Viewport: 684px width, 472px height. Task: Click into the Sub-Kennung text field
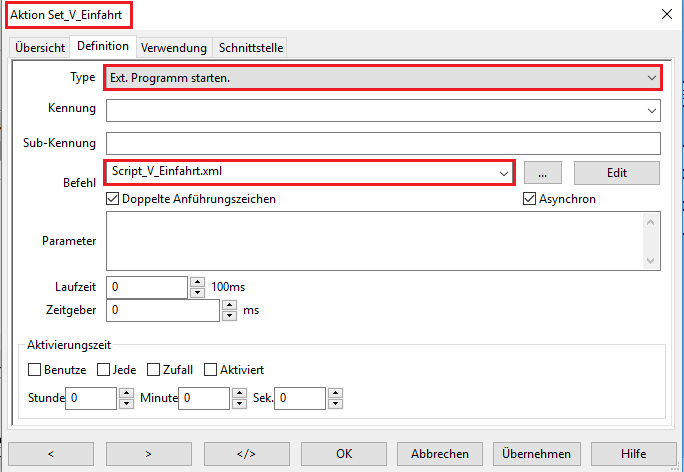click(x=383, y=143)
